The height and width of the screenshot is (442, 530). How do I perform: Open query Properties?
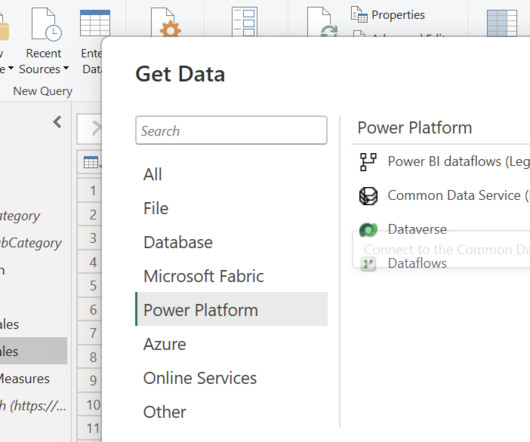(388, 15)
